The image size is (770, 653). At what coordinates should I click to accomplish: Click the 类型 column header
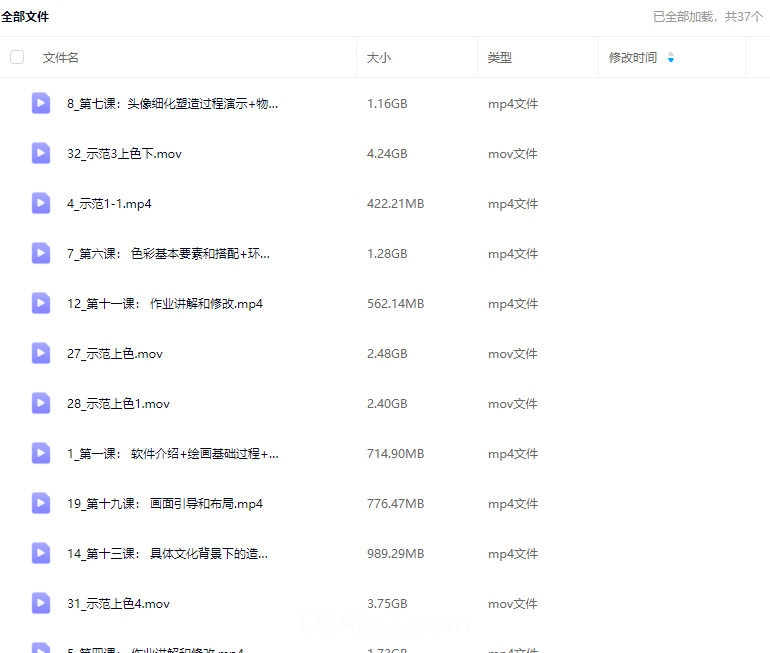500,58
